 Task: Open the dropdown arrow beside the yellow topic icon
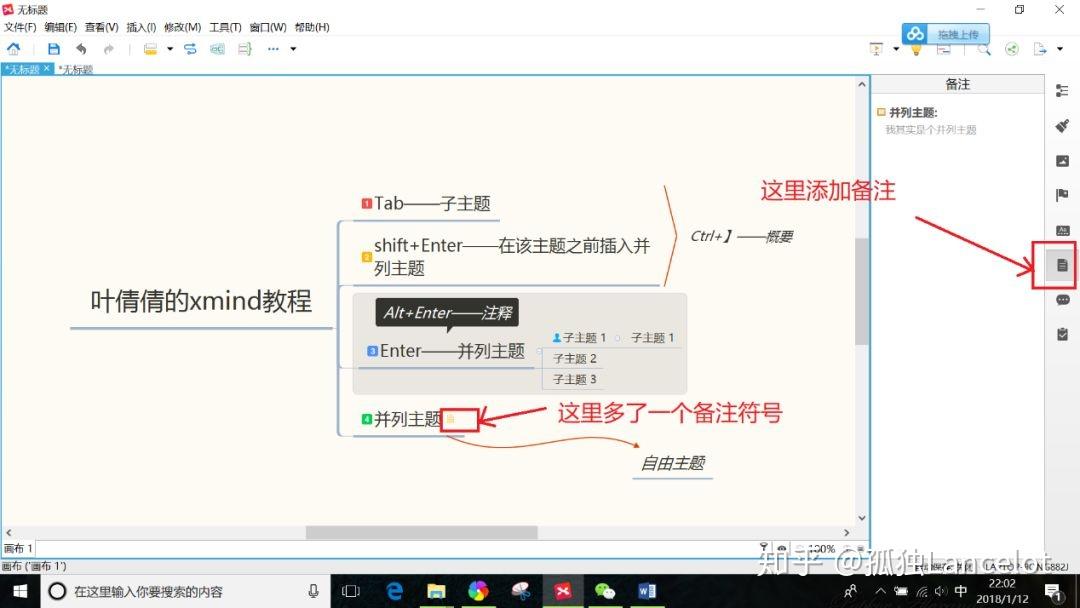click(x=169, y=49)
